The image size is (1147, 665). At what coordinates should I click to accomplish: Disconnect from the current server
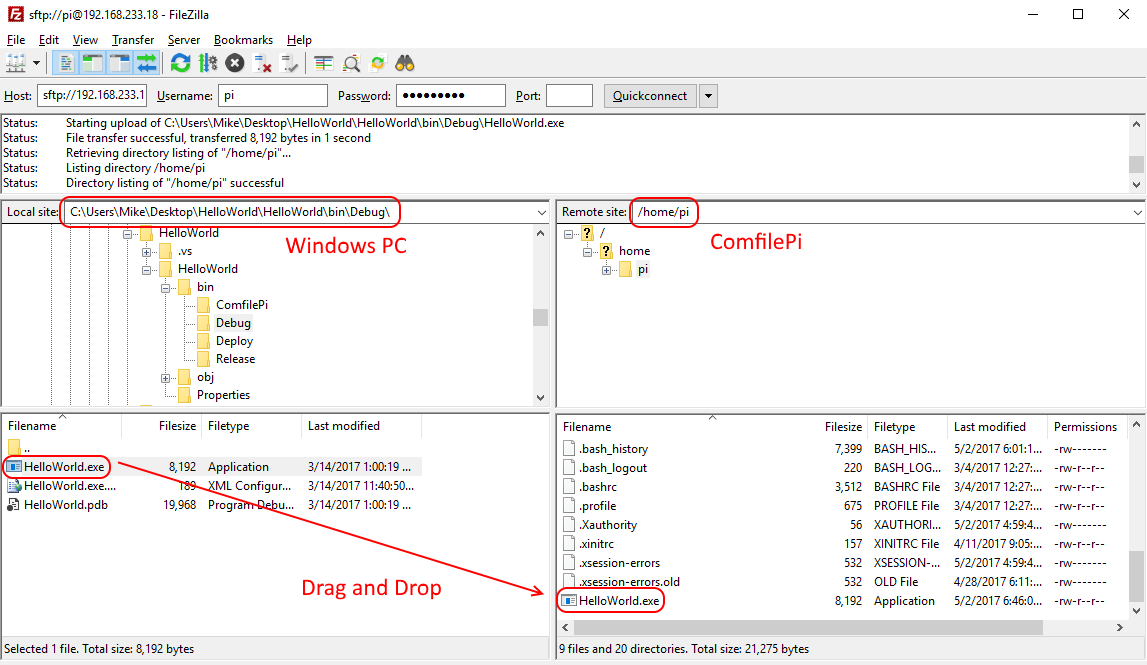pyautogui.click(x=262, y=63)
